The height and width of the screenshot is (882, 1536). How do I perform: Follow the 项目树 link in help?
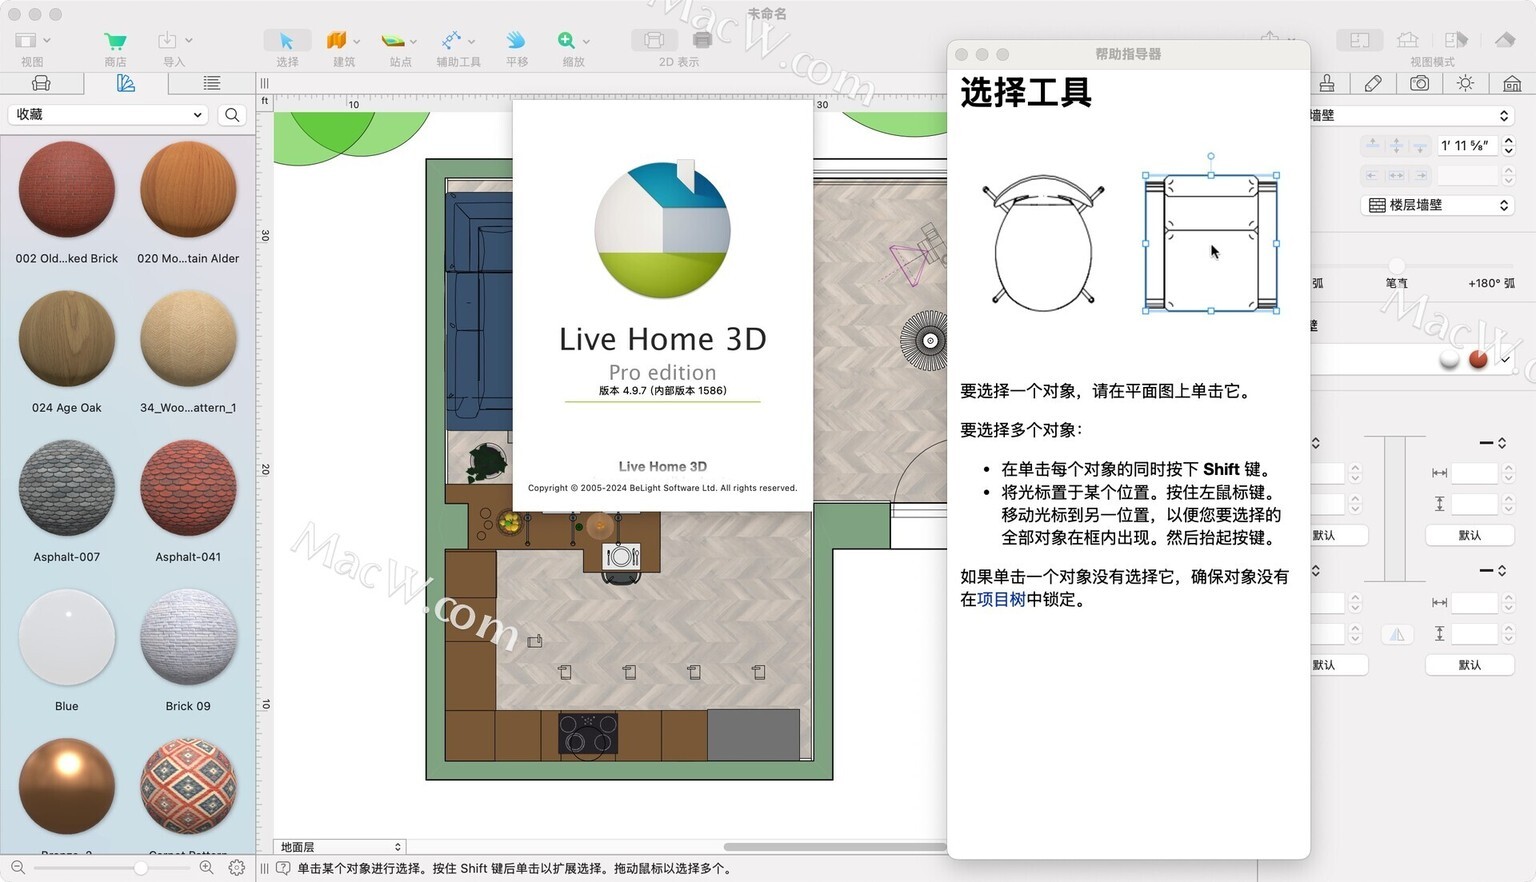[1001, 600]
